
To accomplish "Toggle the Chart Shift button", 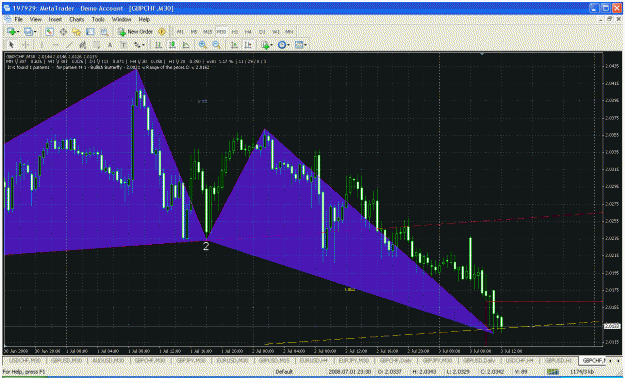I will pyautogui.click(x=248, y=45).
